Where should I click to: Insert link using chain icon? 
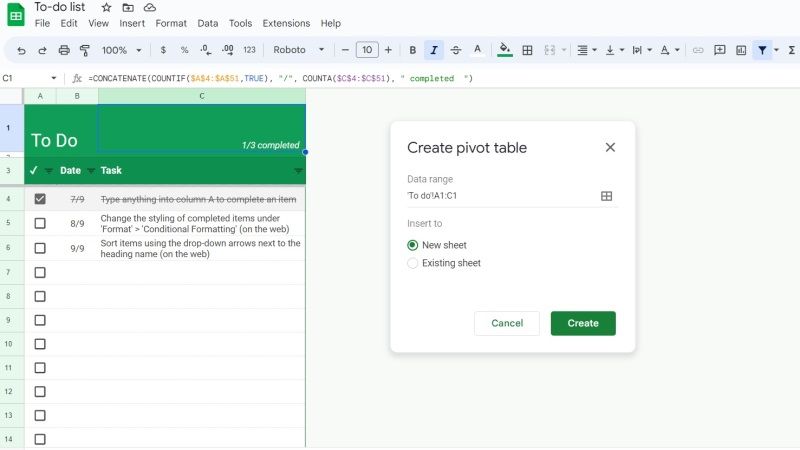point(698,50)
